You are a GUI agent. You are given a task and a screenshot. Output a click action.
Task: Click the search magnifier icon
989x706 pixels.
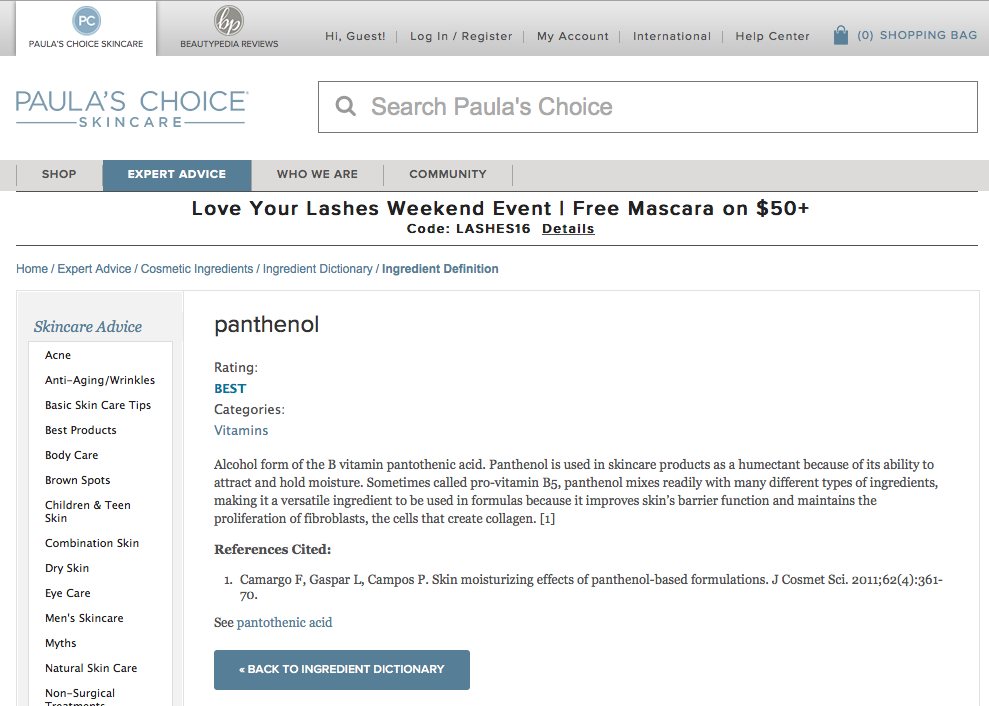(345, 106)
